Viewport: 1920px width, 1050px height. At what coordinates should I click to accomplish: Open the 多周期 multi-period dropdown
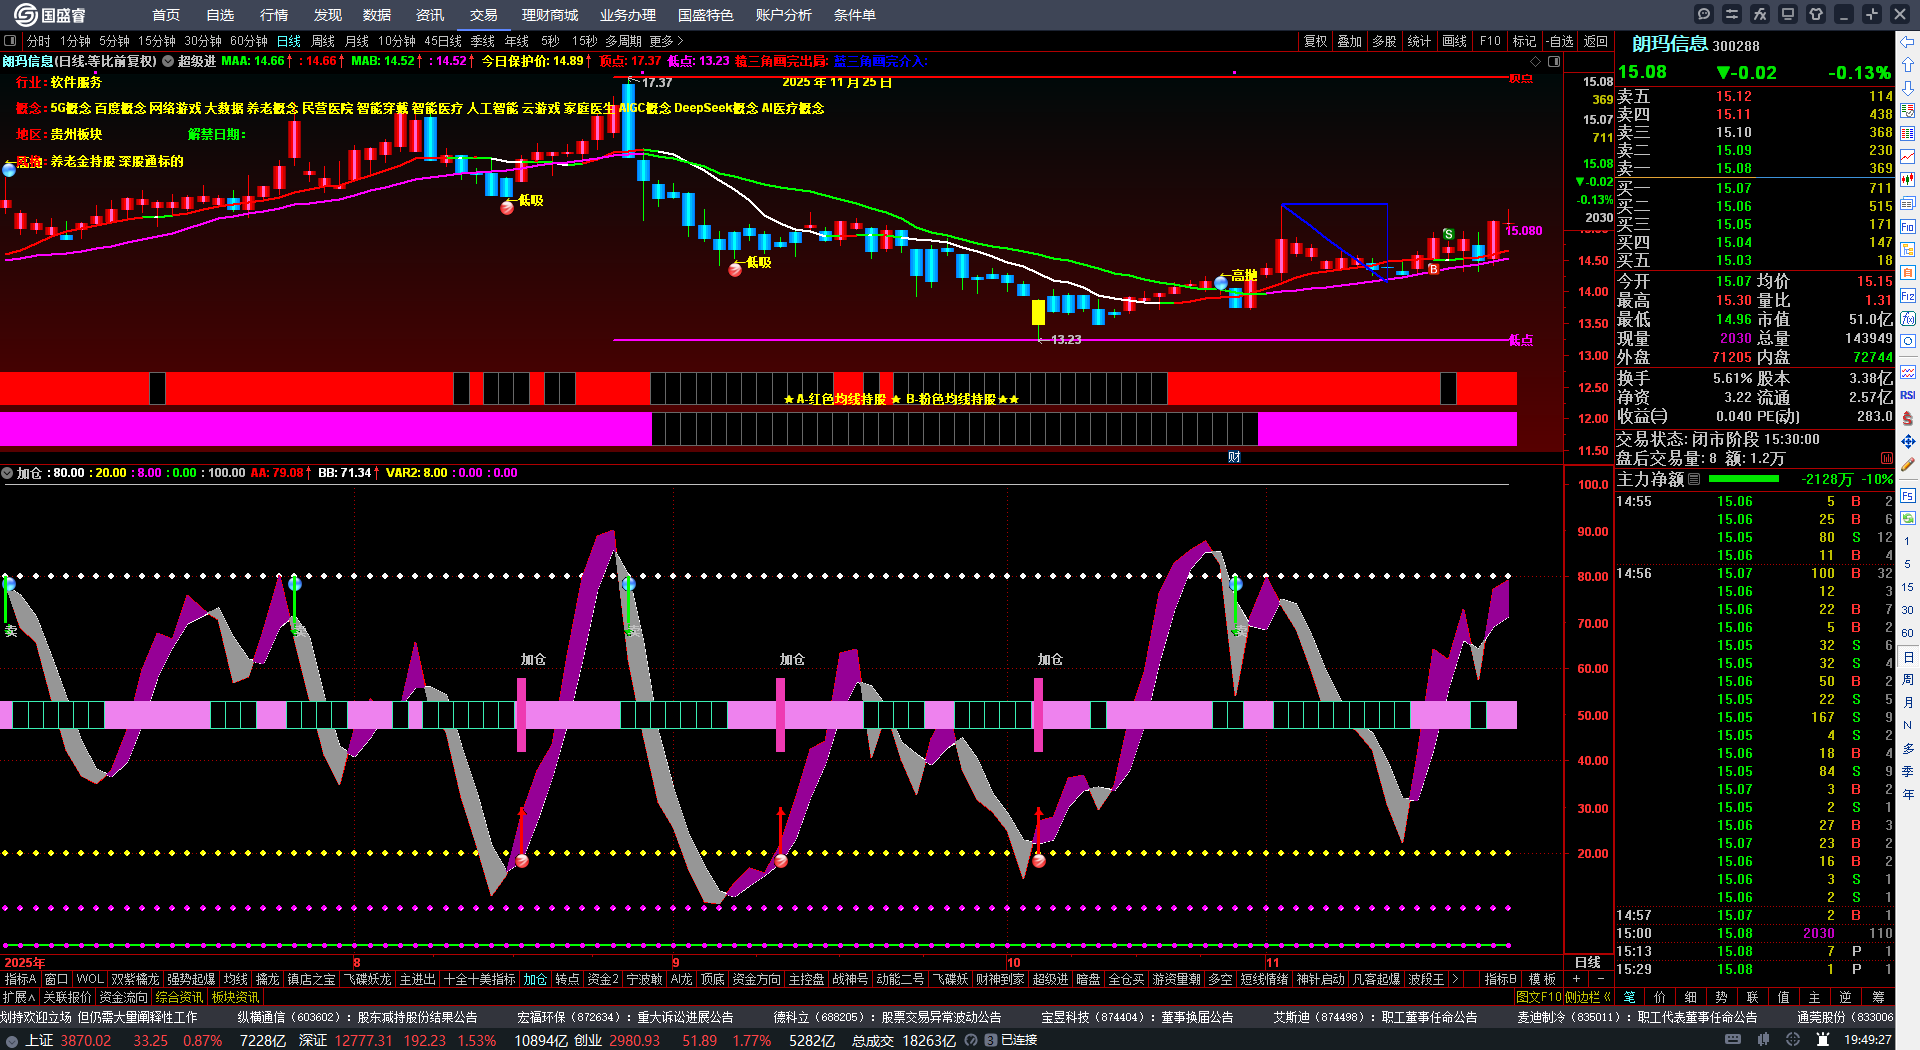pyautogui.click(x=623, y=41)
